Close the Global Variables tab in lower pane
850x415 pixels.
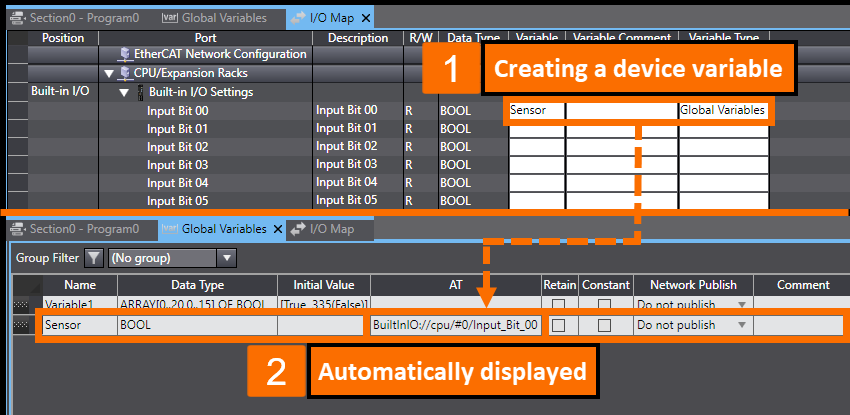(278, 229)
